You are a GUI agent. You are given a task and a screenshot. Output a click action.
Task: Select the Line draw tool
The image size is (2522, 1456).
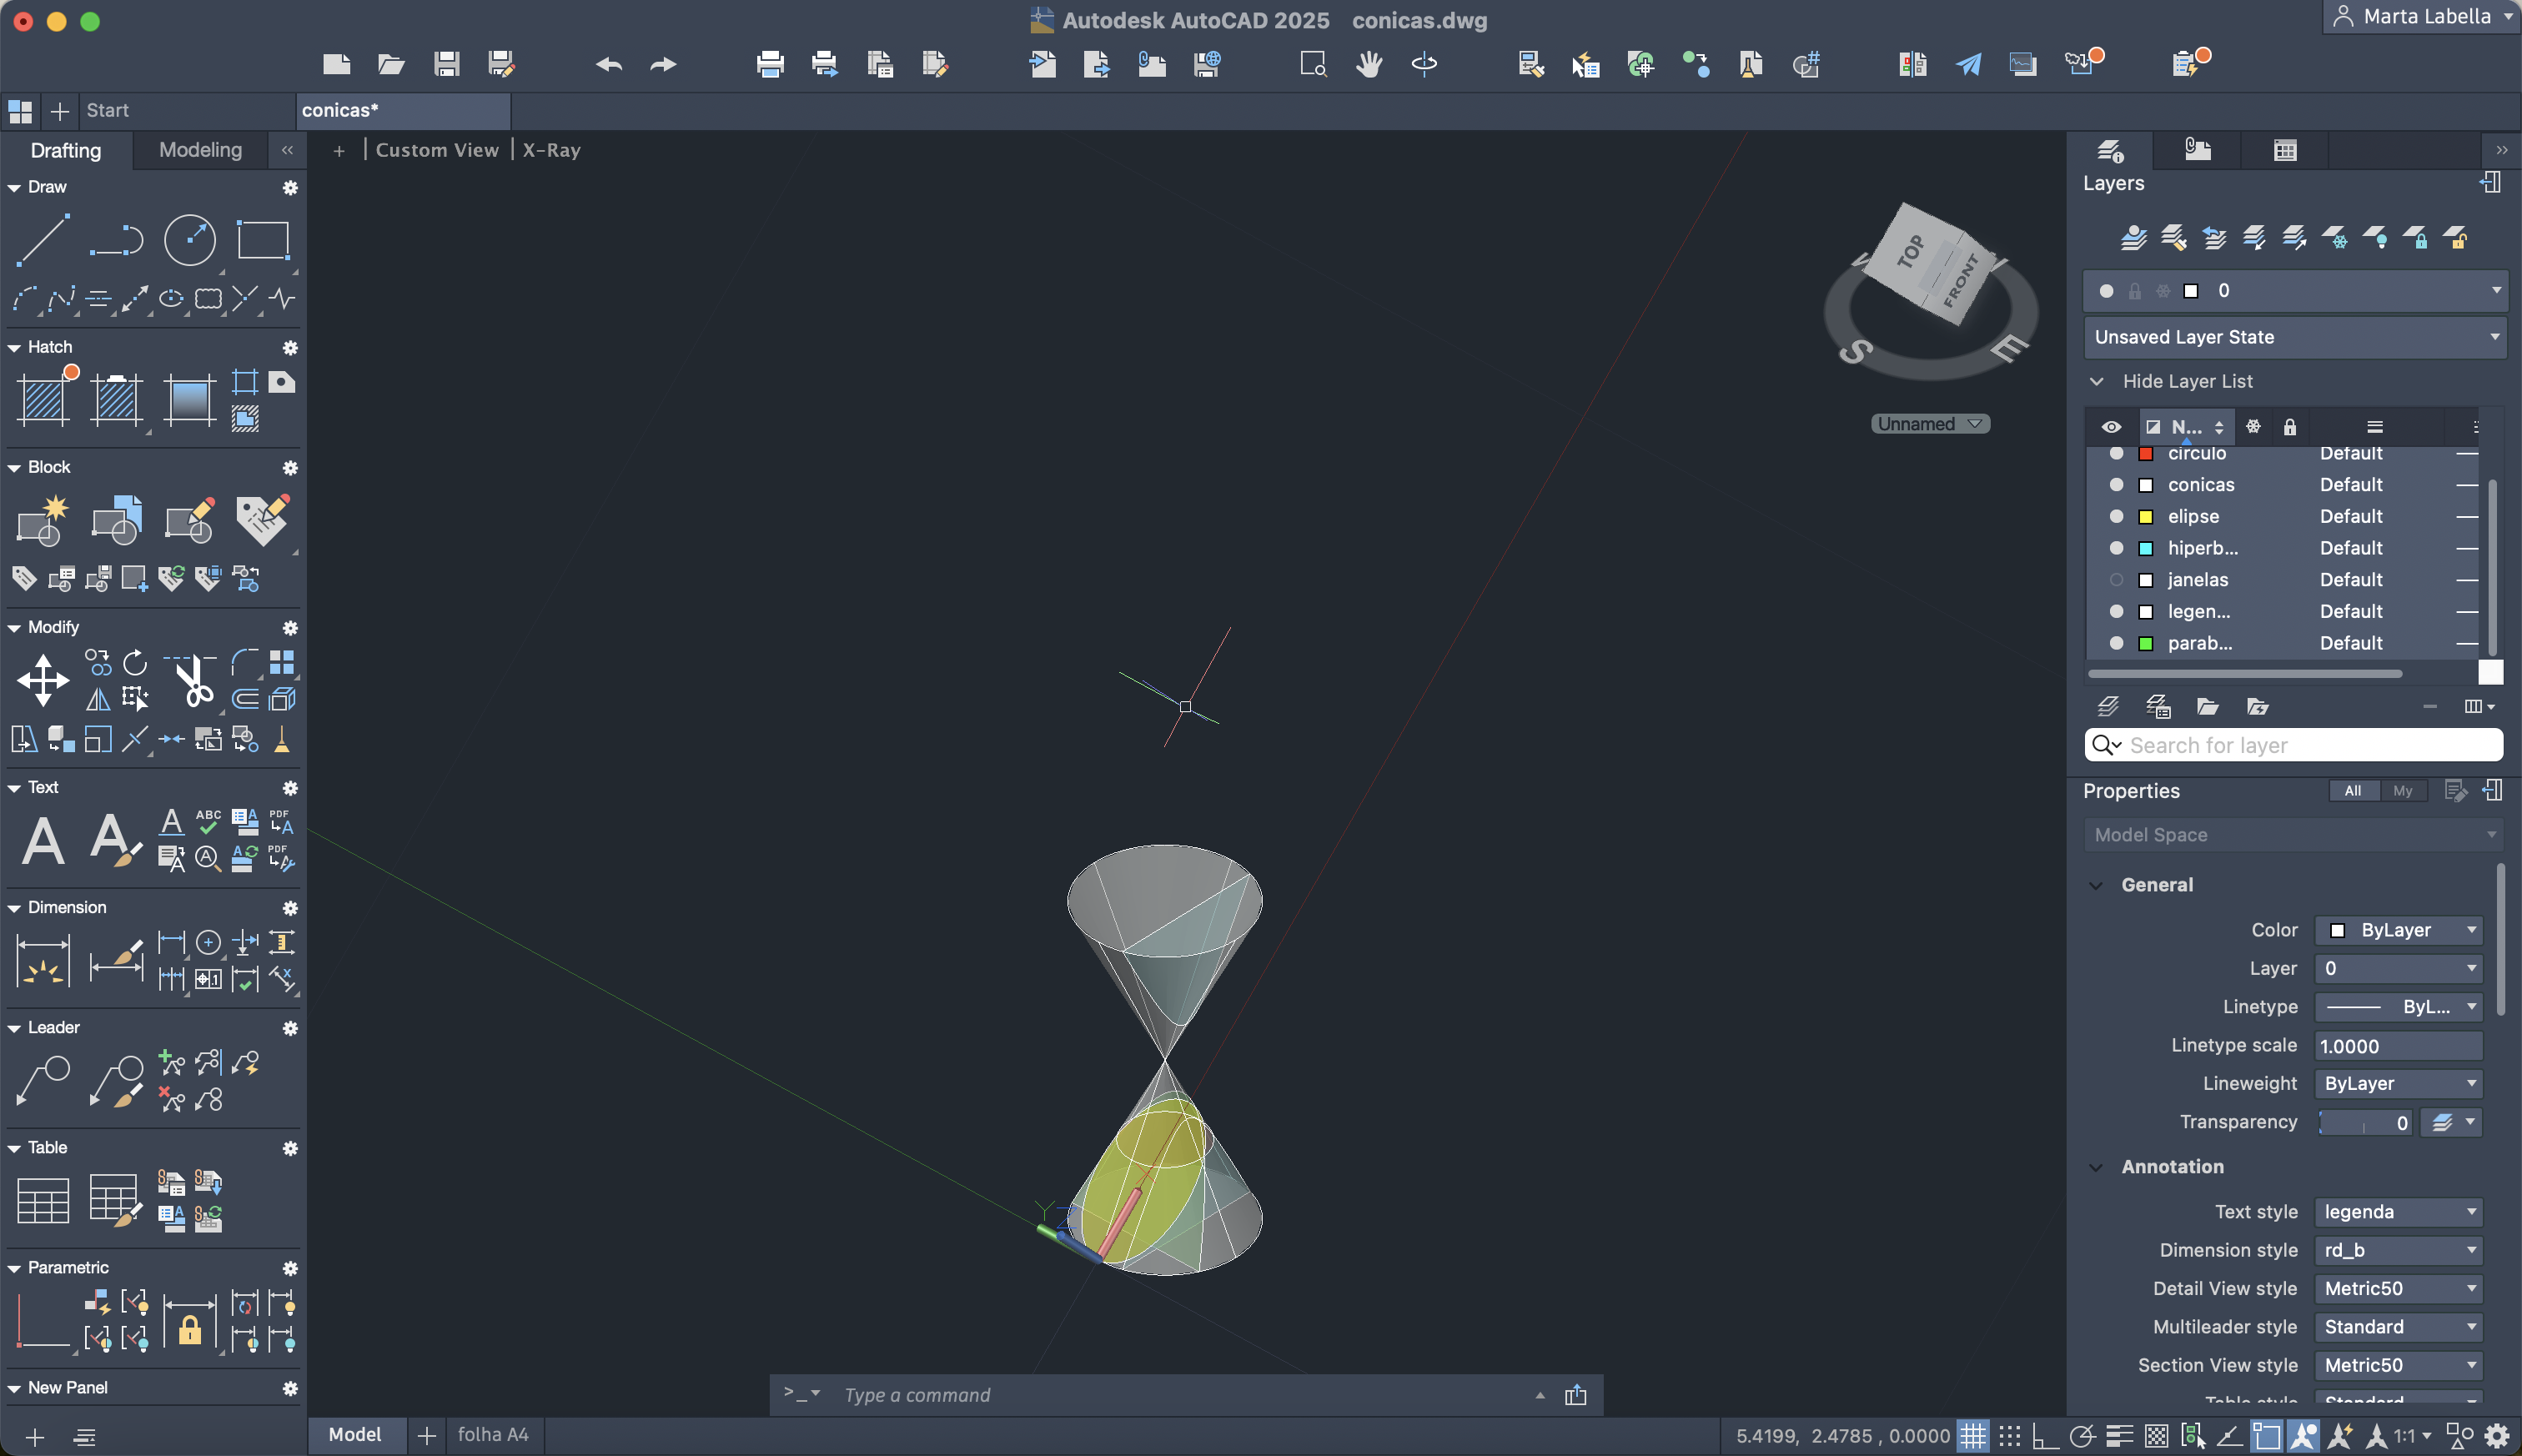pyautogui.click(x=43, y=240)
